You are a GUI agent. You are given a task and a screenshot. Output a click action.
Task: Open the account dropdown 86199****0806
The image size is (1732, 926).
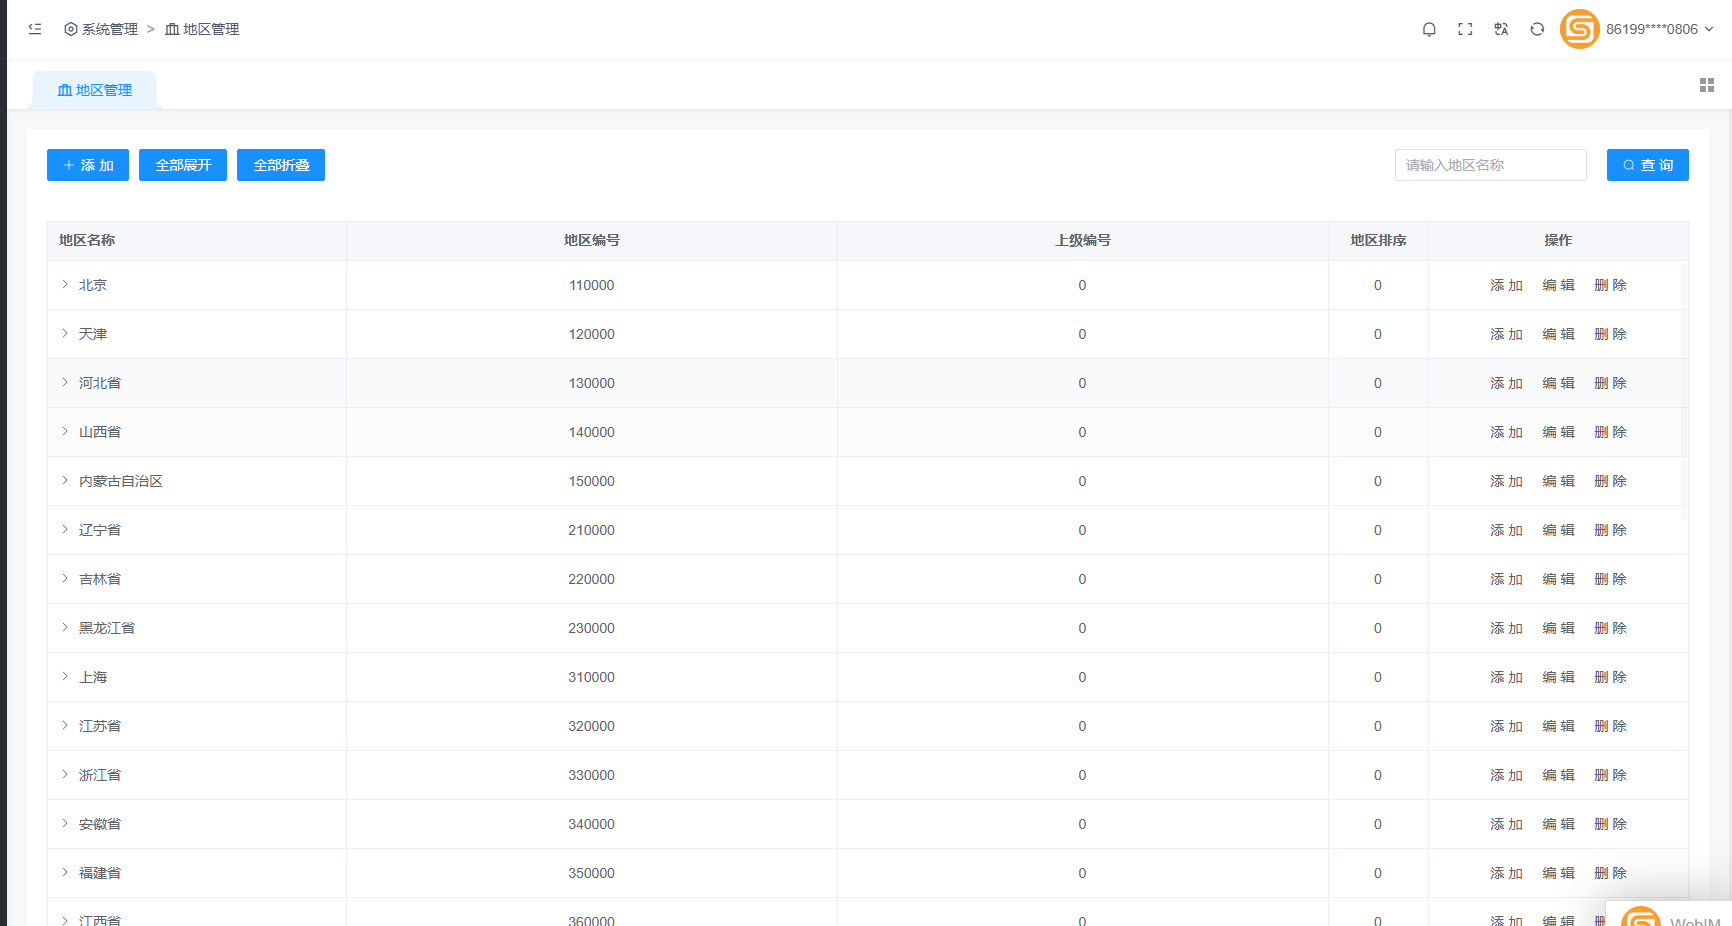click(1659, 29)
